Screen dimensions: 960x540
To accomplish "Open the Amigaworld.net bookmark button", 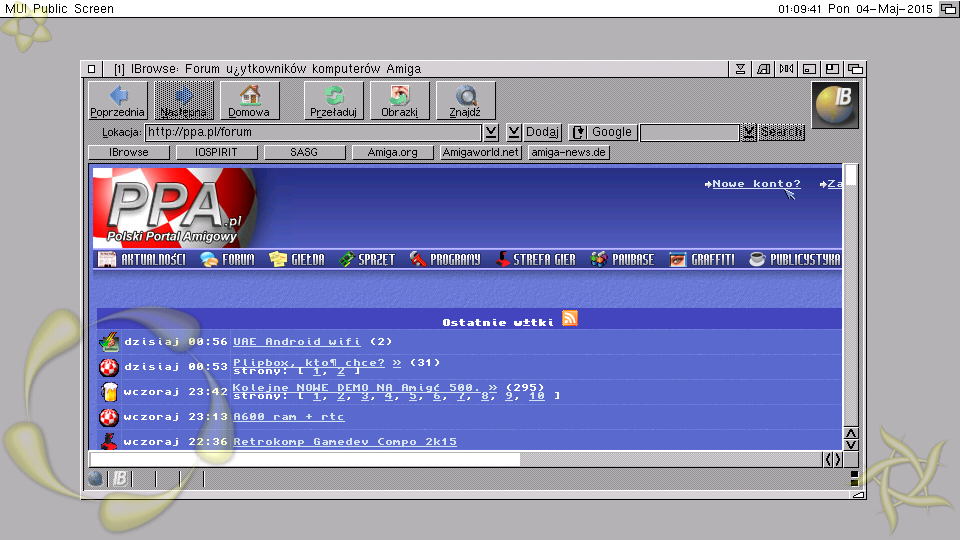I will (481, 152).
